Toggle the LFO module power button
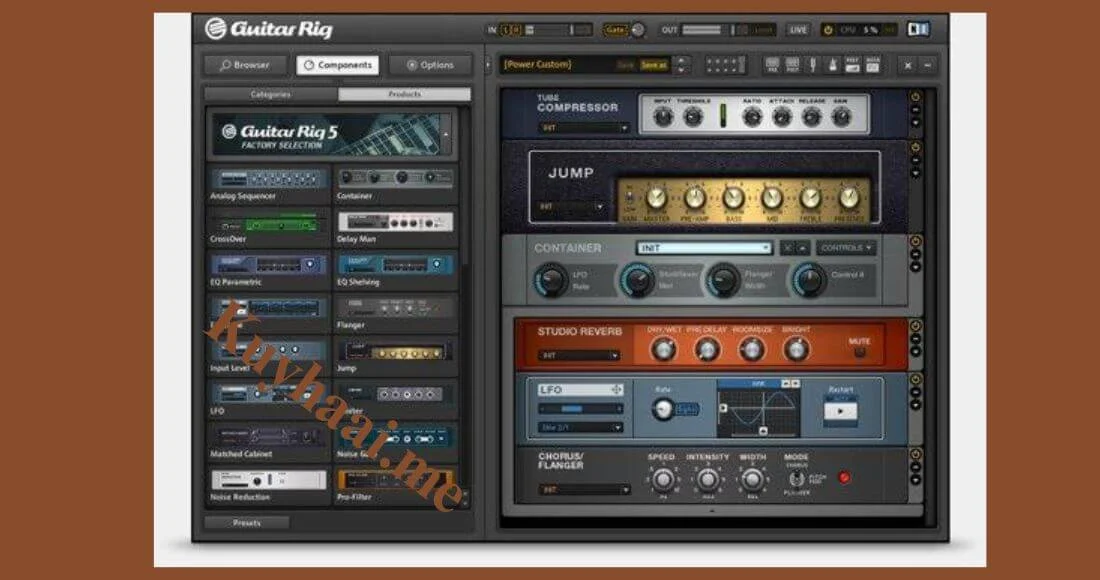Viewport: 1100px width, 580px height. click(915, 379)
